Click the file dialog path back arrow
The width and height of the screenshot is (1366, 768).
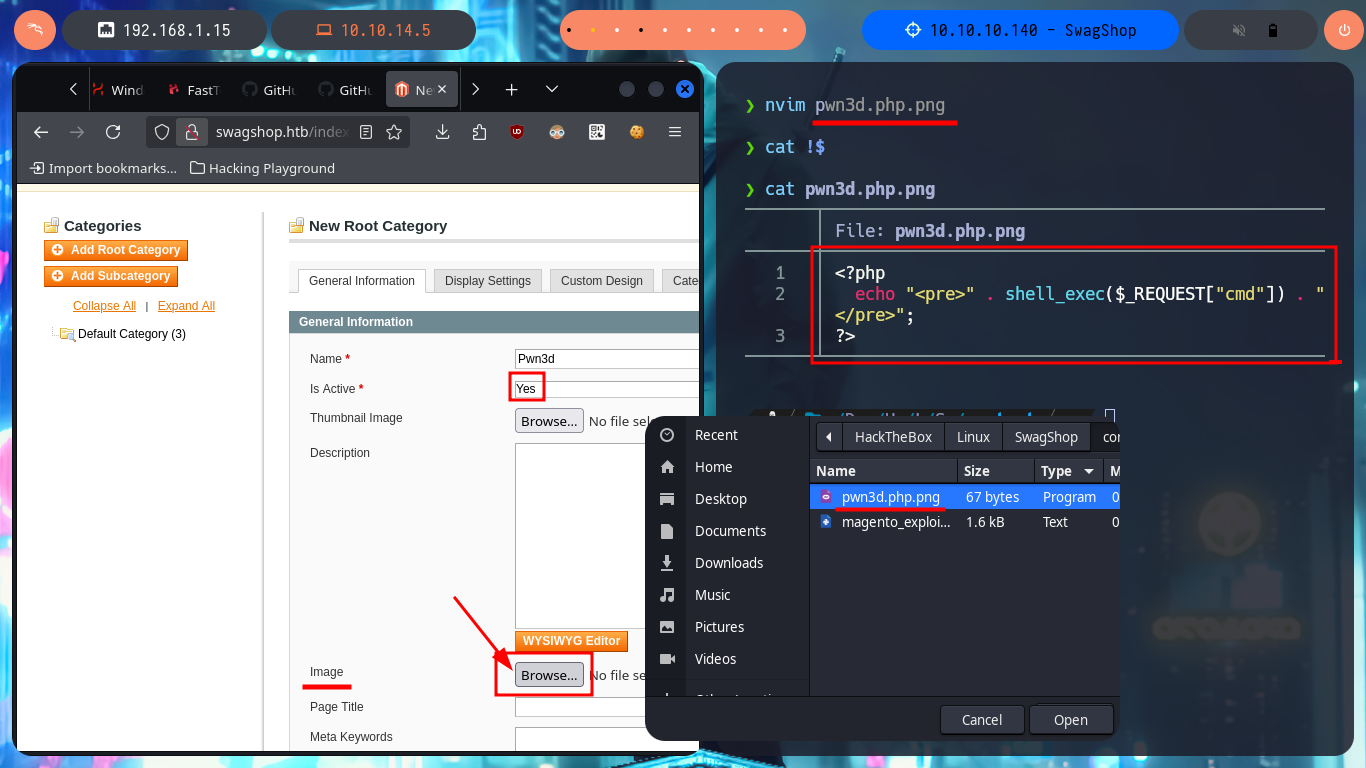point(829,437)
